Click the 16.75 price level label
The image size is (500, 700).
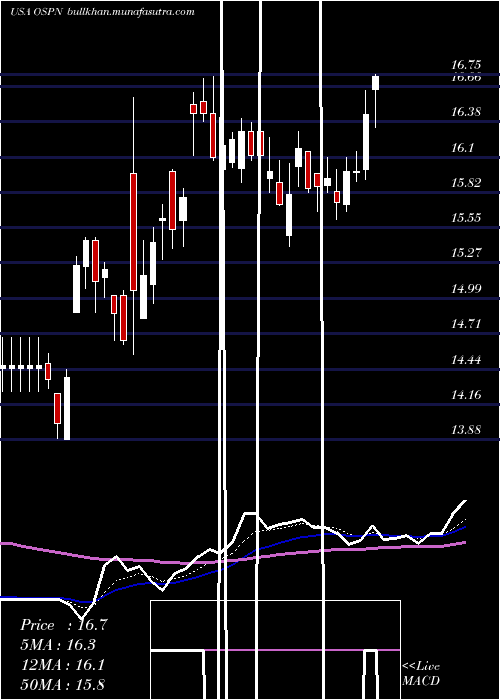(466, 65)
